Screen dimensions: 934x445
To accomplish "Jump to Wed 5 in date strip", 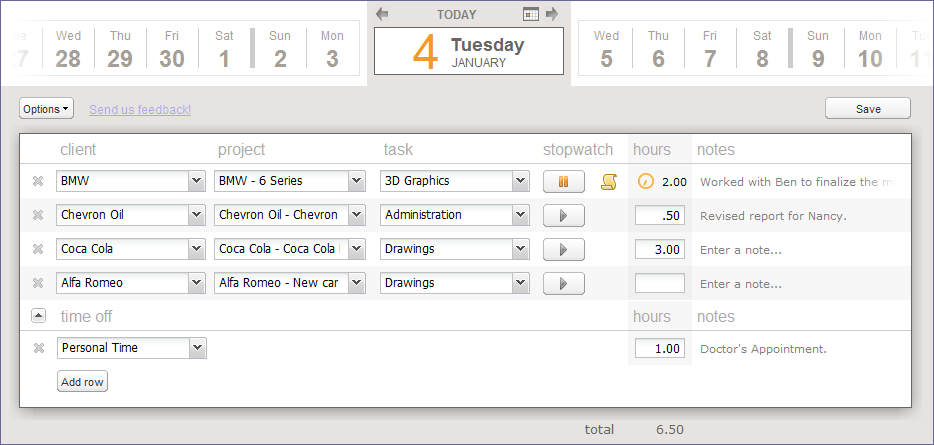I will tap(606, 49).
